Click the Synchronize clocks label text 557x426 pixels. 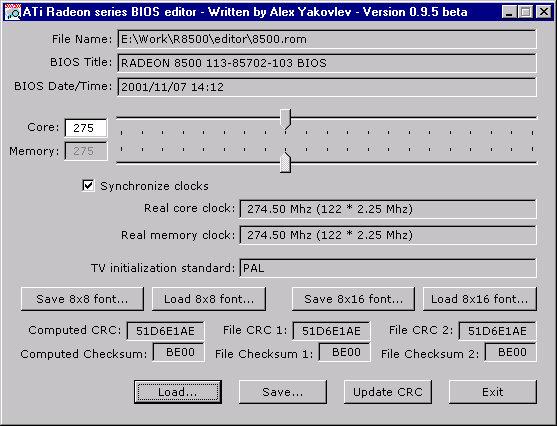point(154,186)
